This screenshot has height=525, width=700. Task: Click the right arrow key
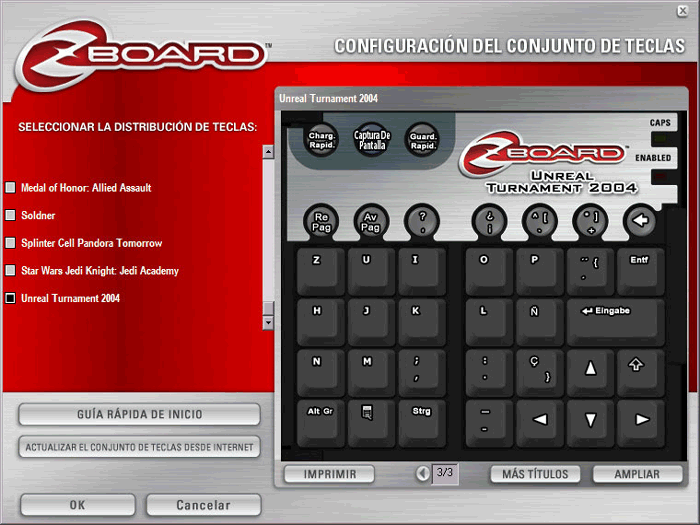click(x=641, y=423)
